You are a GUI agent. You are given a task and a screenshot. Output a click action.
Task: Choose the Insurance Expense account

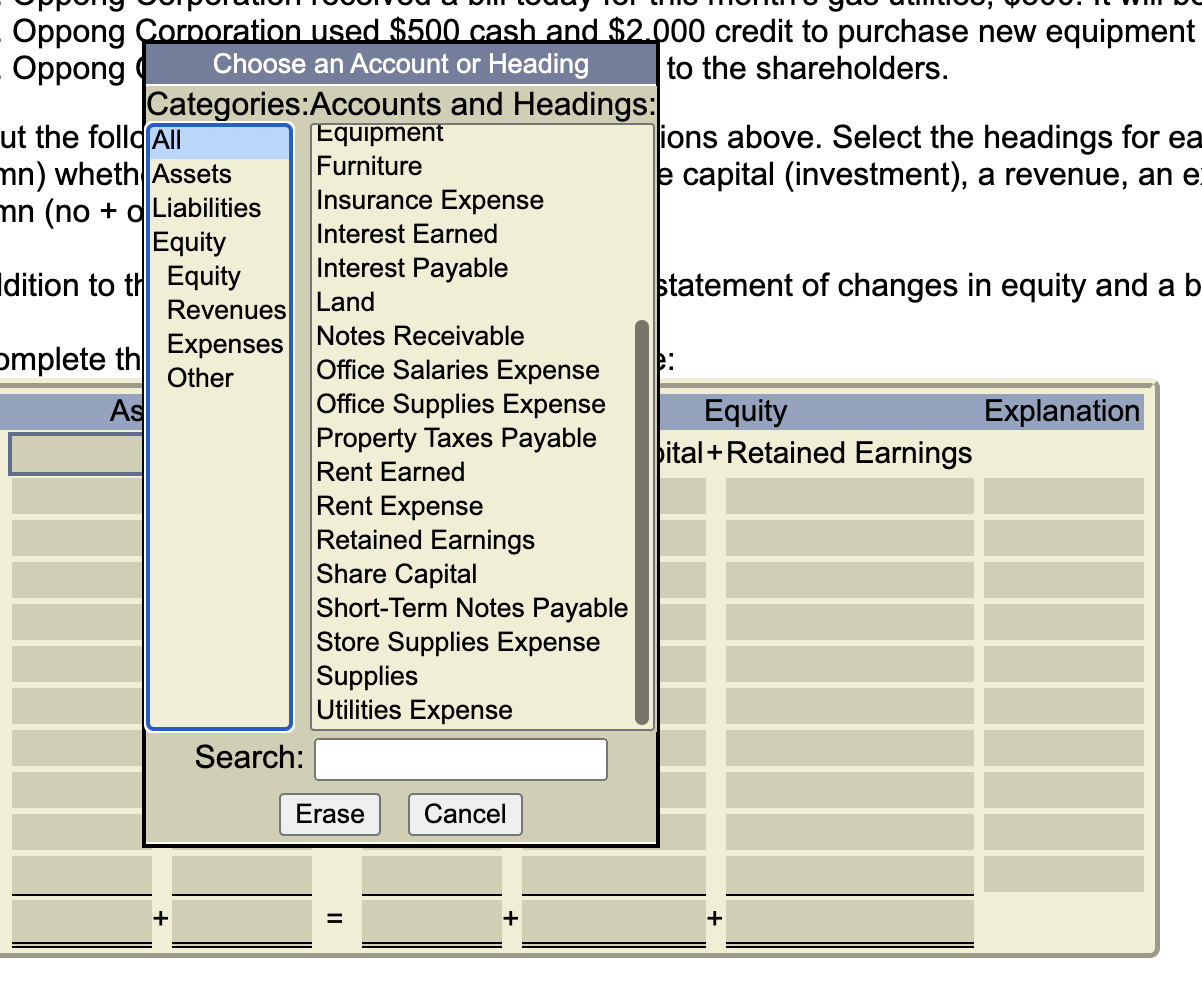[474, 200]
